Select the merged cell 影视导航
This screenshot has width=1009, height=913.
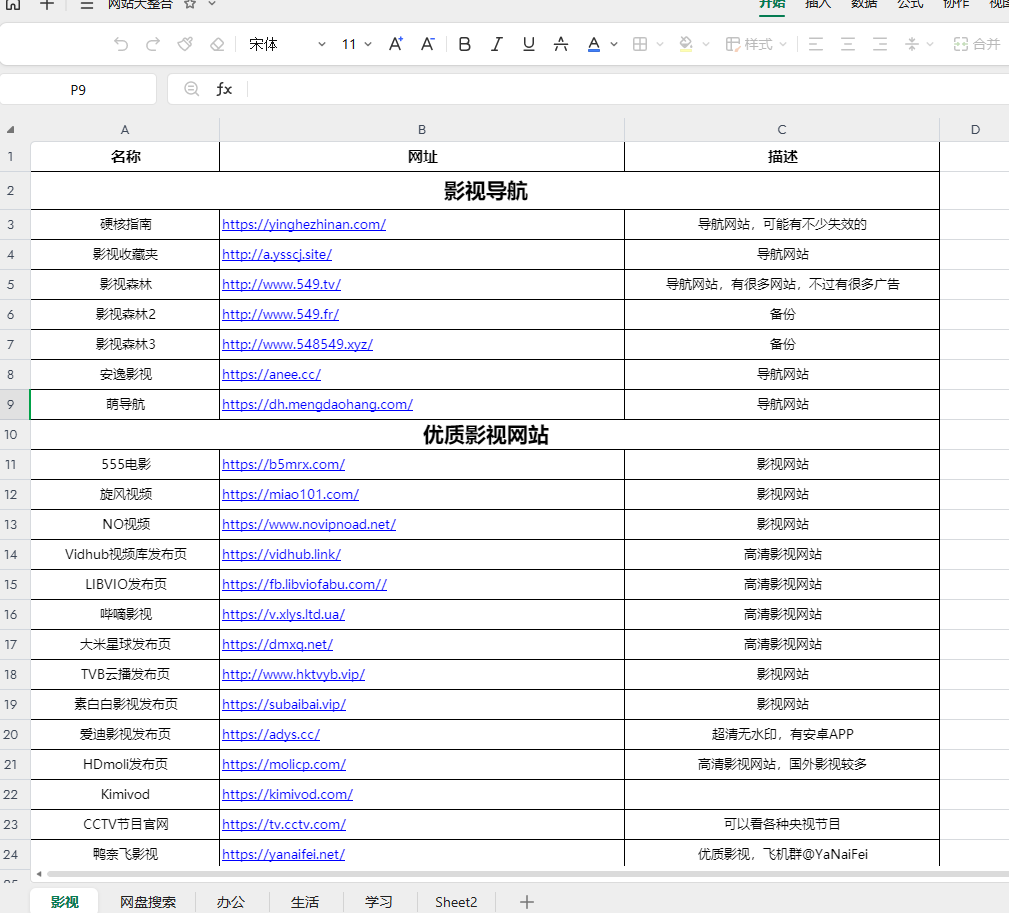point(485,190)
